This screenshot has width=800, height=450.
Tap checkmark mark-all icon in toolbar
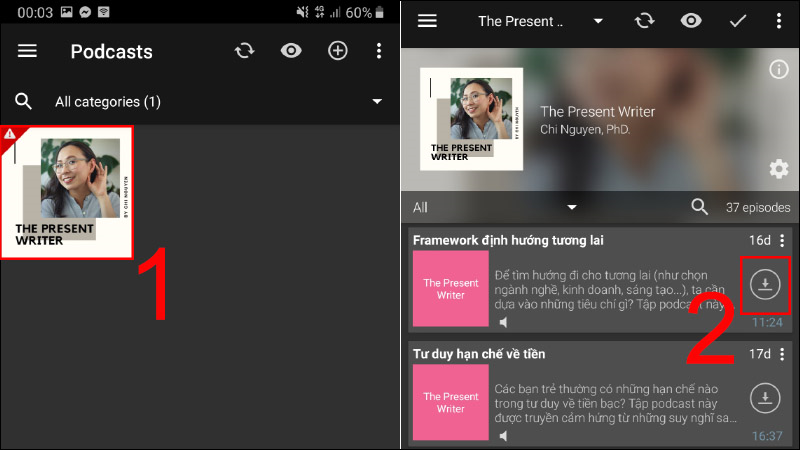(x=738, y=21)
